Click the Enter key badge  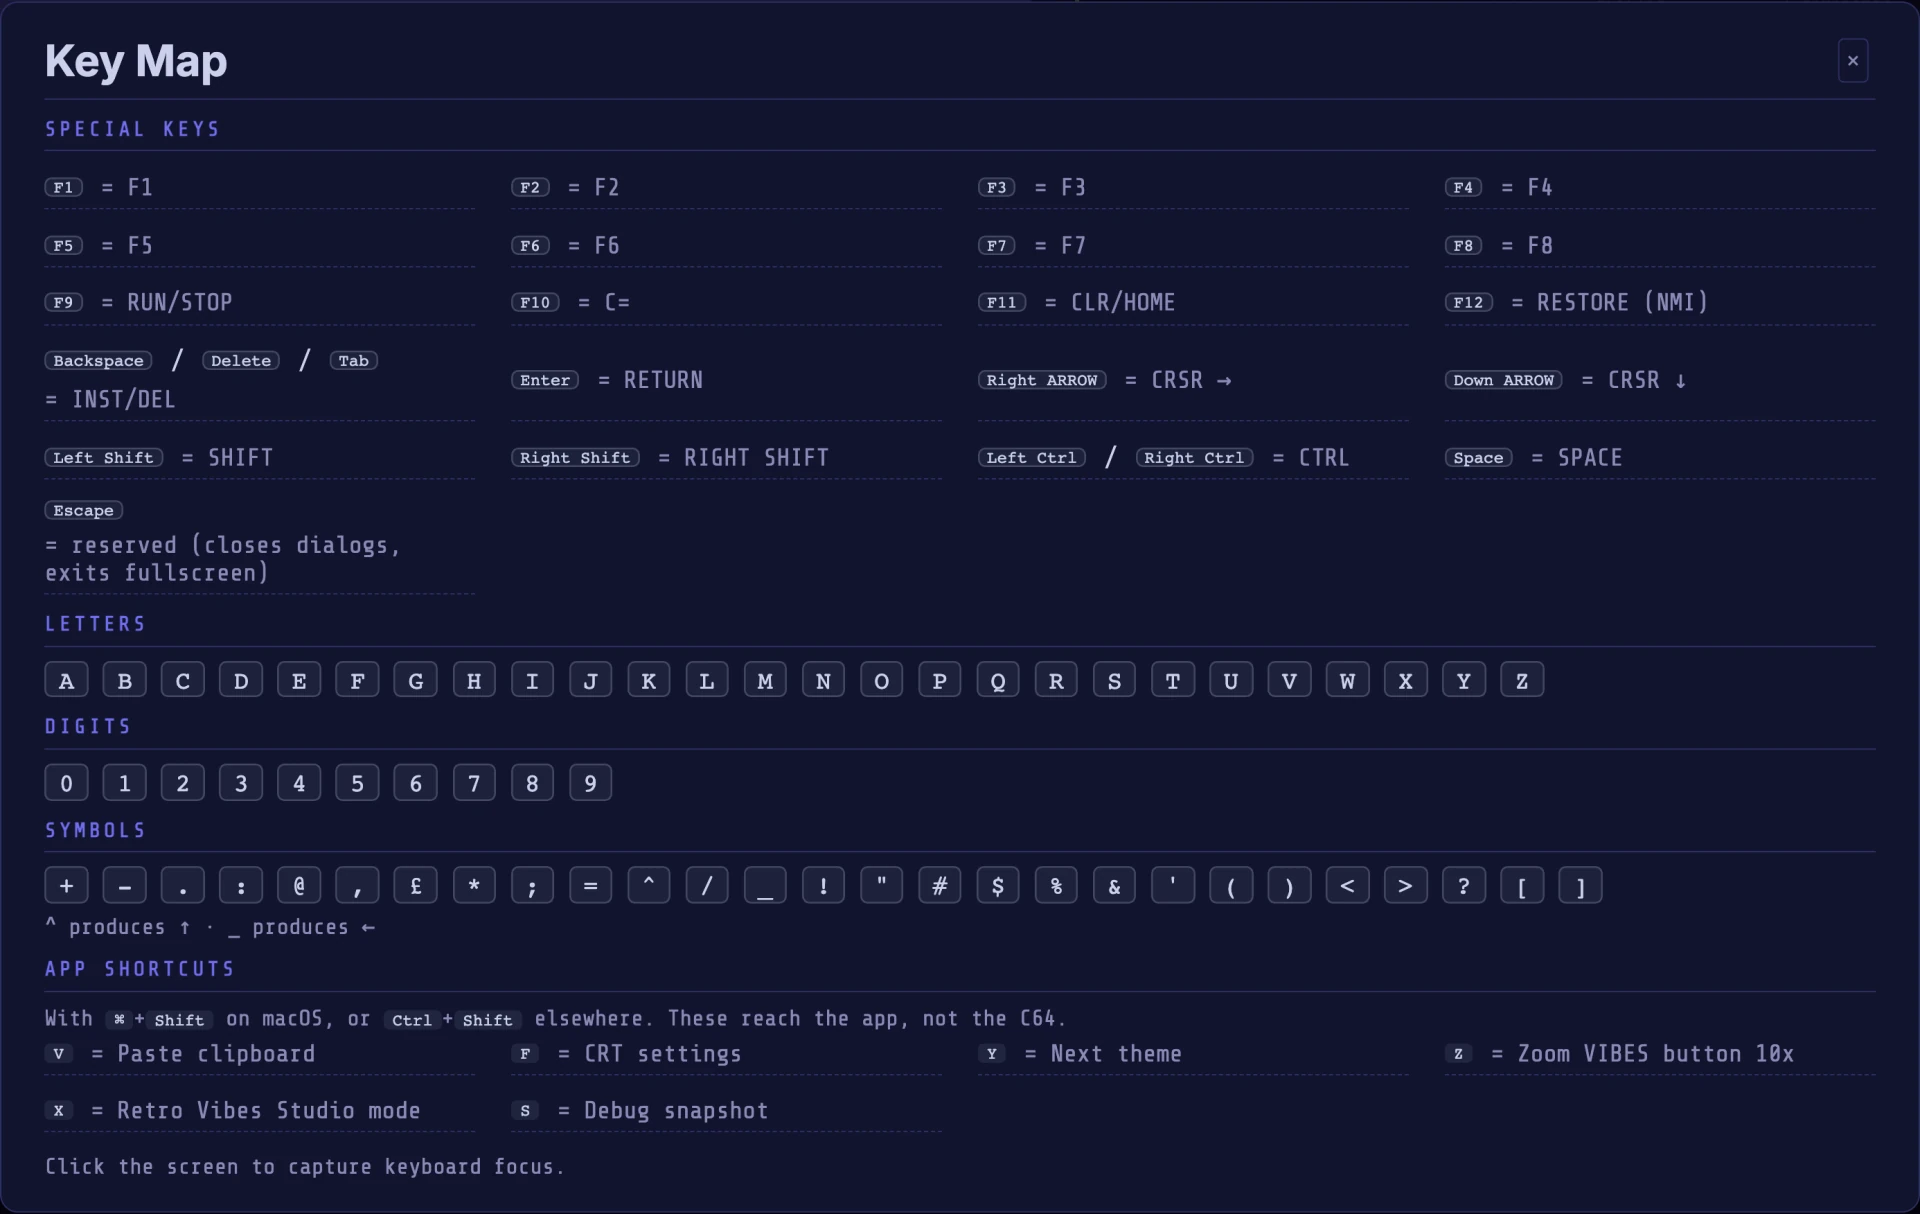click(545, 380)
